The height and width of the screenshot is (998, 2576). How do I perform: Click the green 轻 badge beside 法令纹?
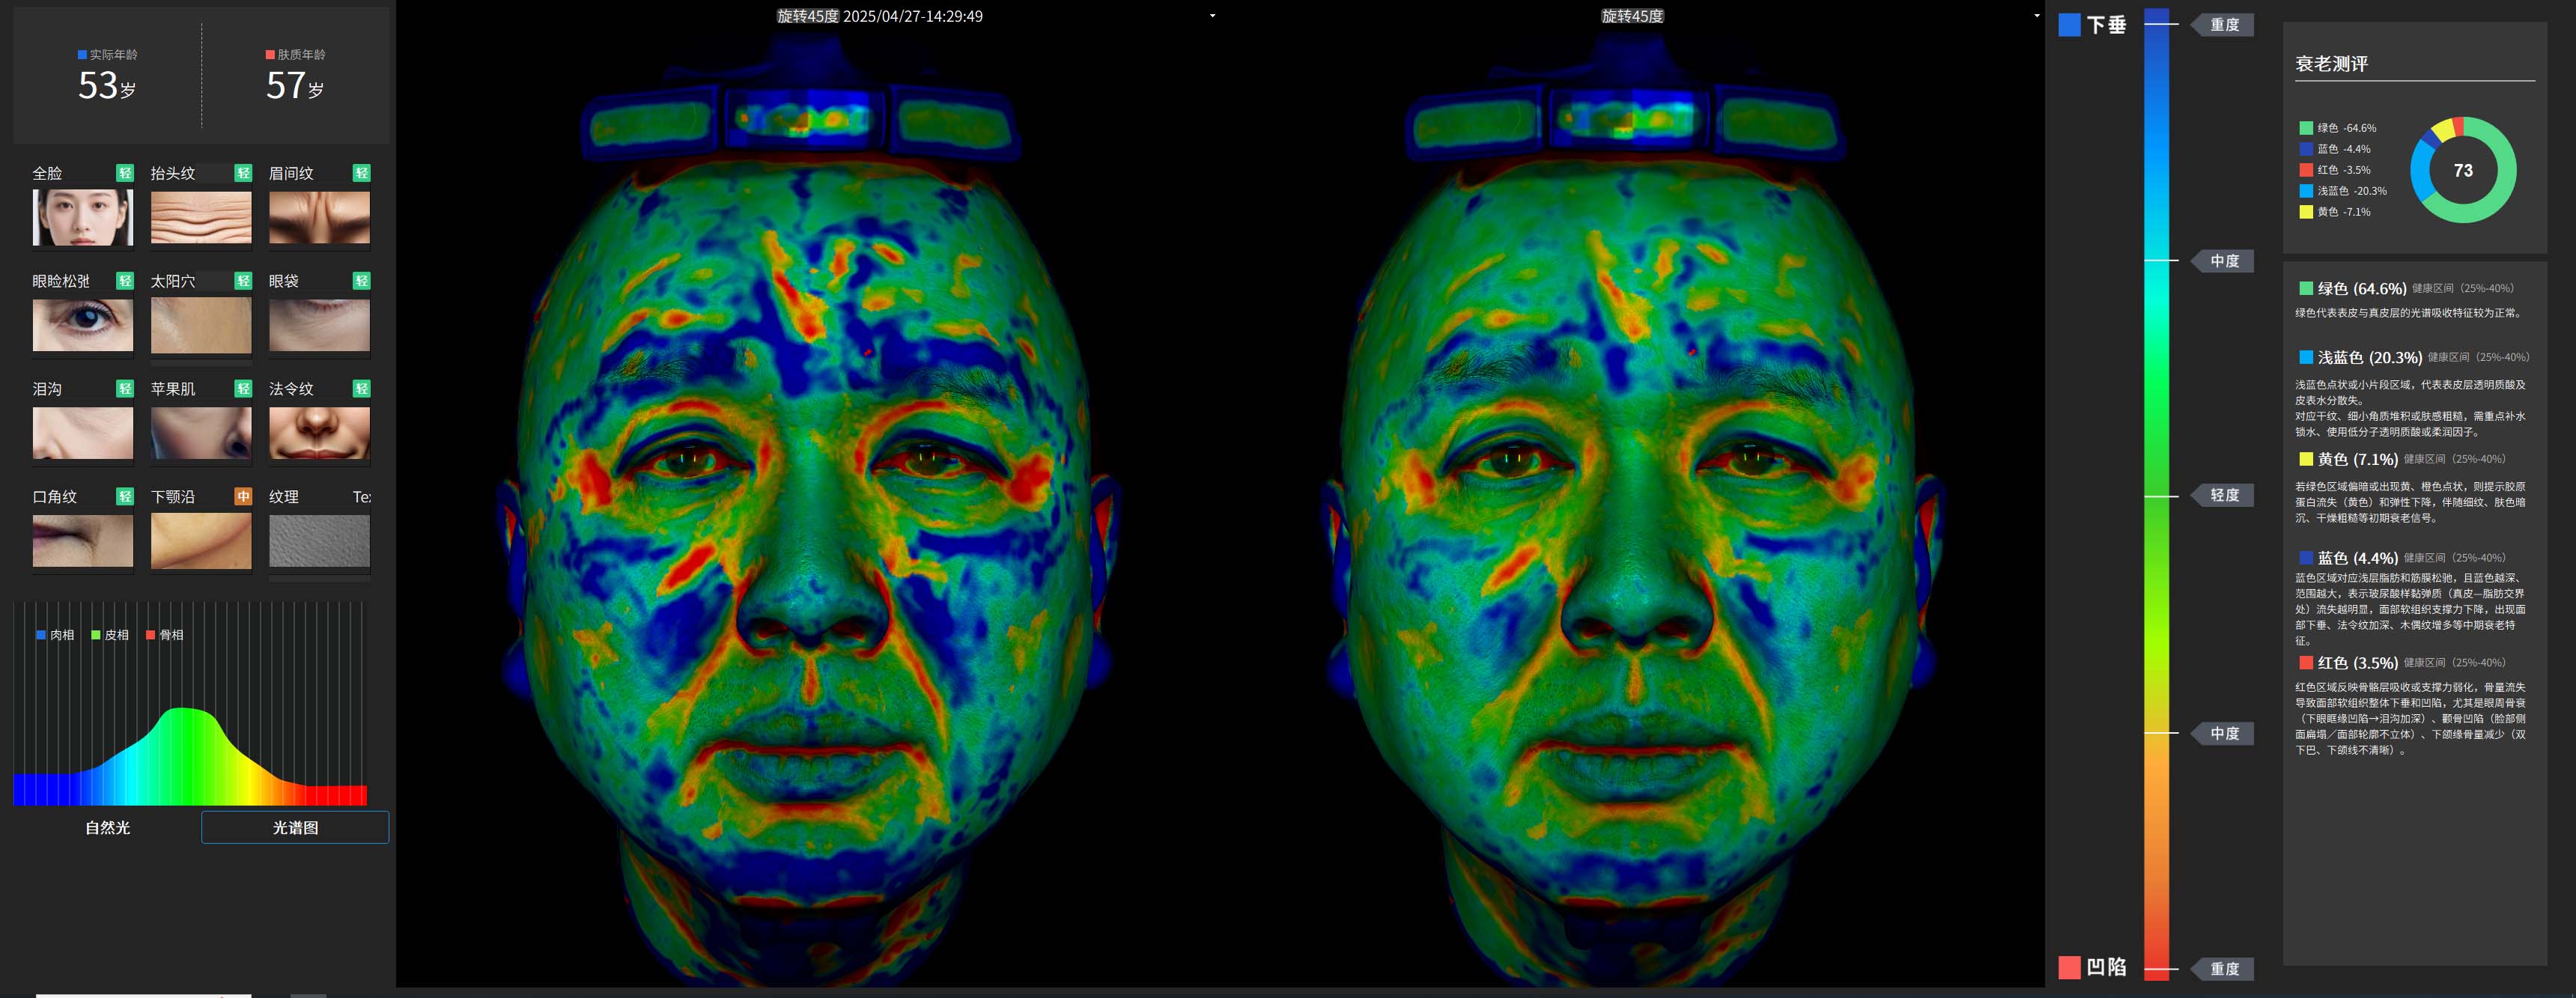point(362,389)
